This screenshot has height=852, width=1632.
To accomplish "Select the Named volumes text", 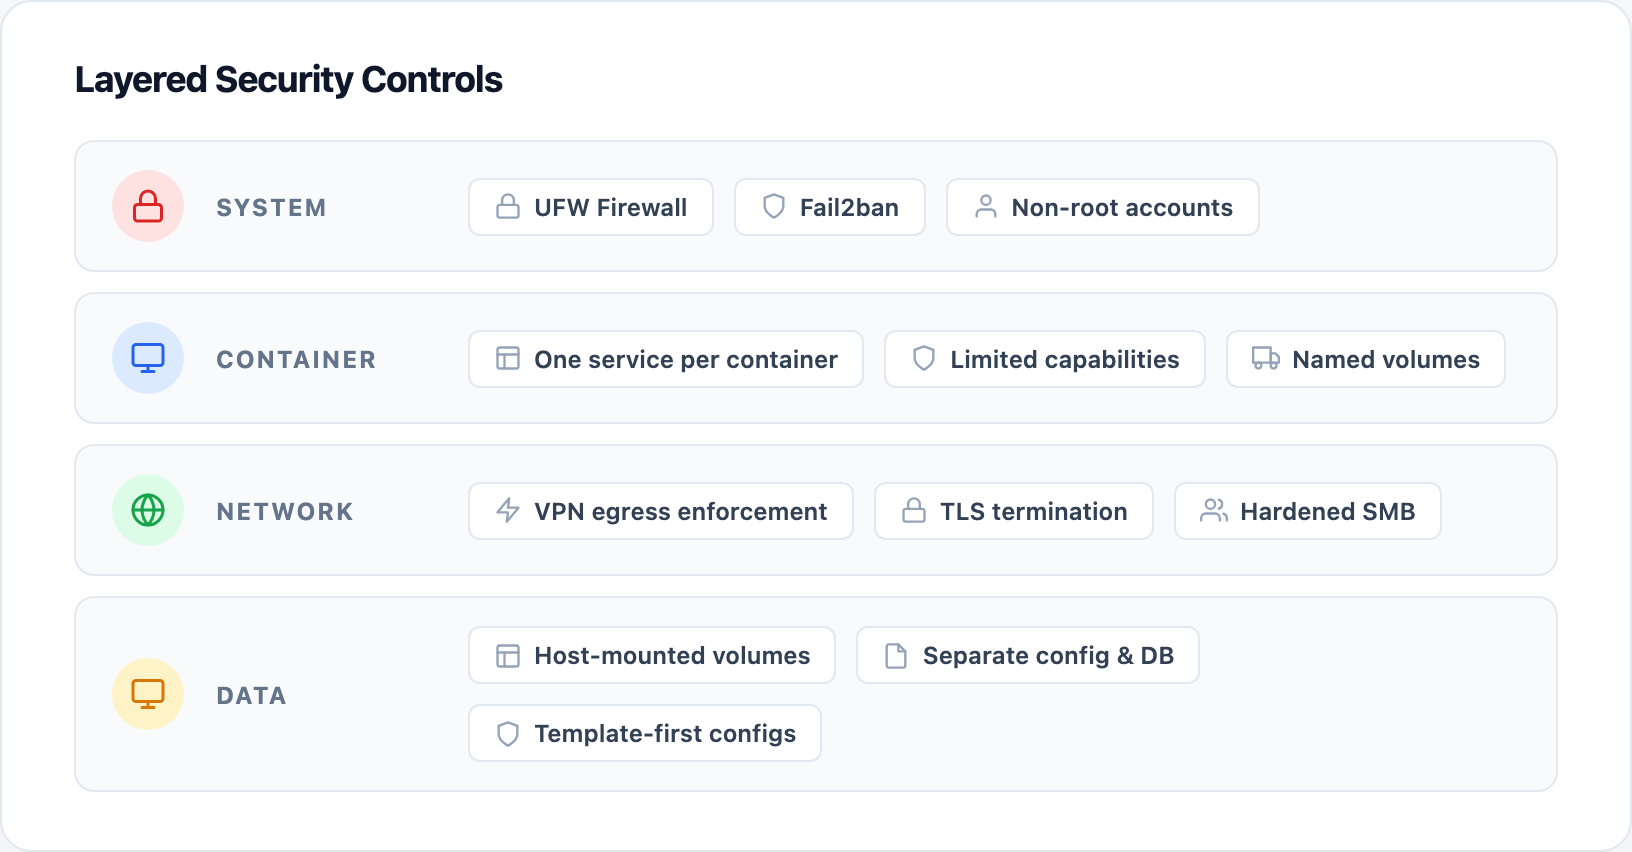I will click(1386, 359).
